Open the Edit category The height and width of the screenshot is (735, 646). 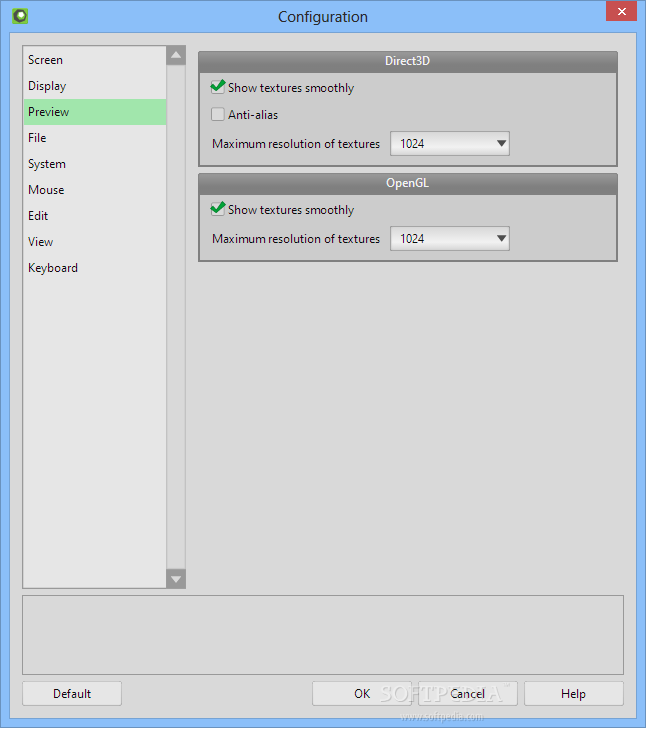pyautogui.click(x=95, y=216)
